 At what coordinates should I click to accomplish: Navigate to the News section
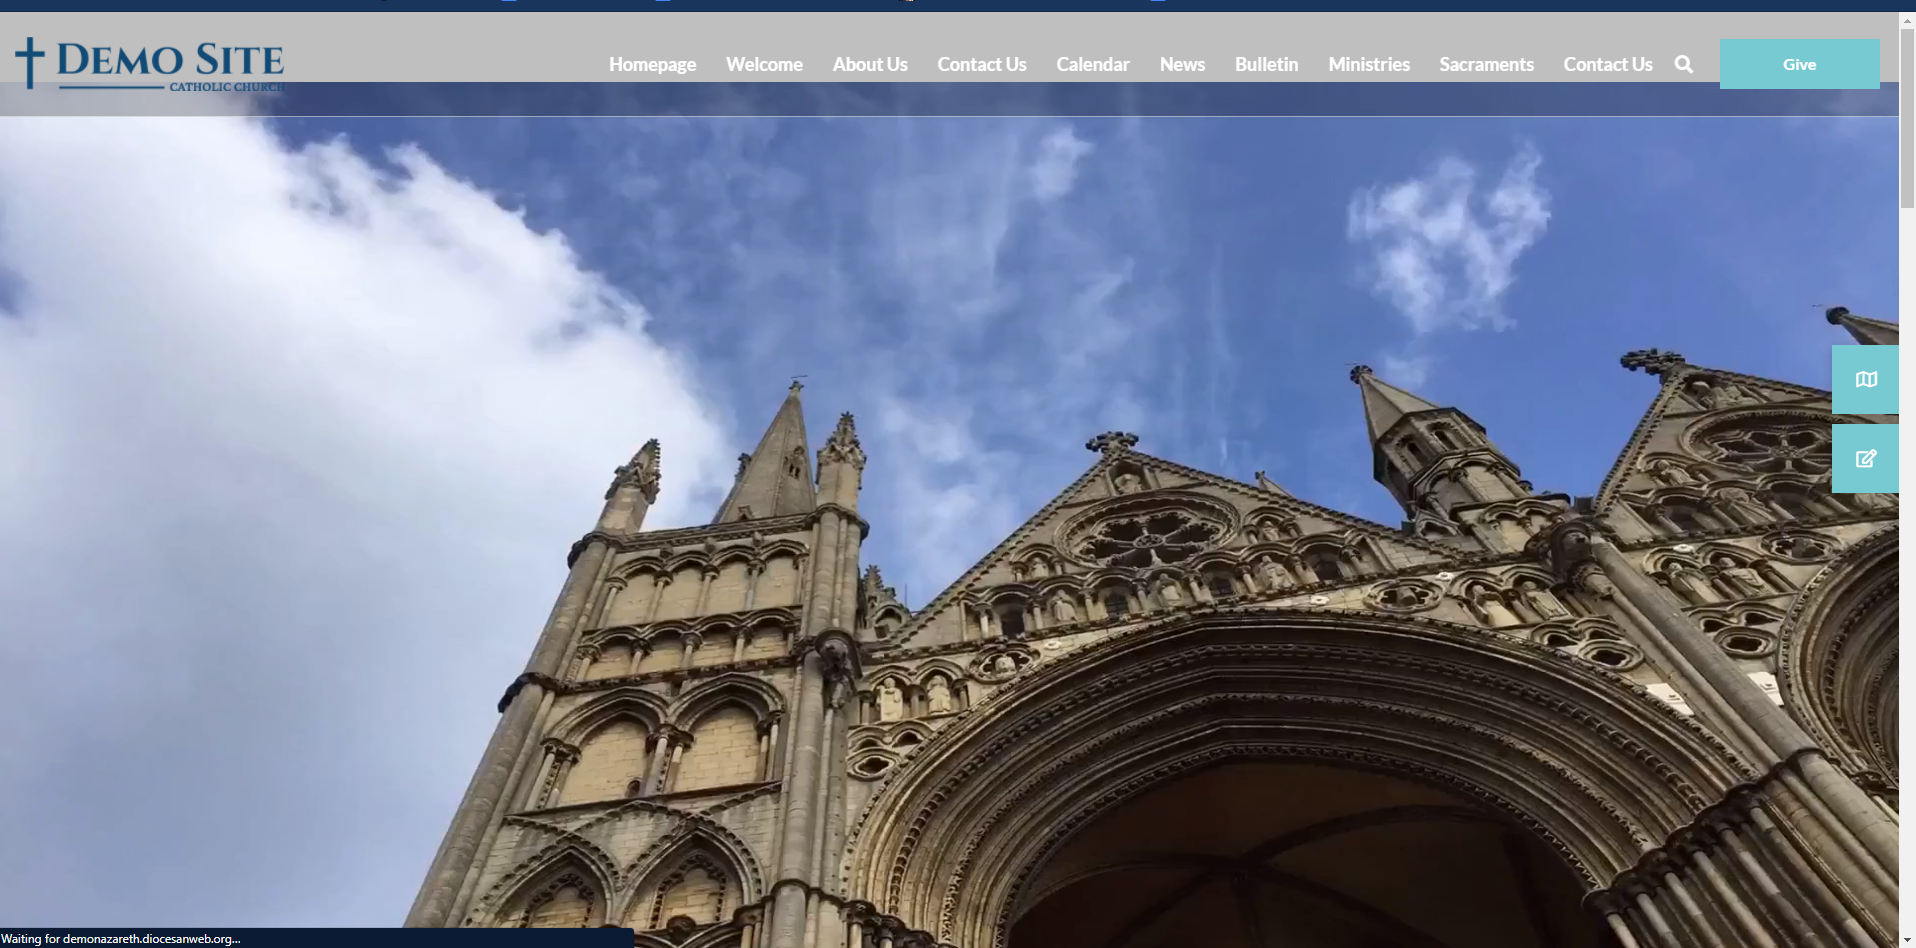(x=1182, y=64)
